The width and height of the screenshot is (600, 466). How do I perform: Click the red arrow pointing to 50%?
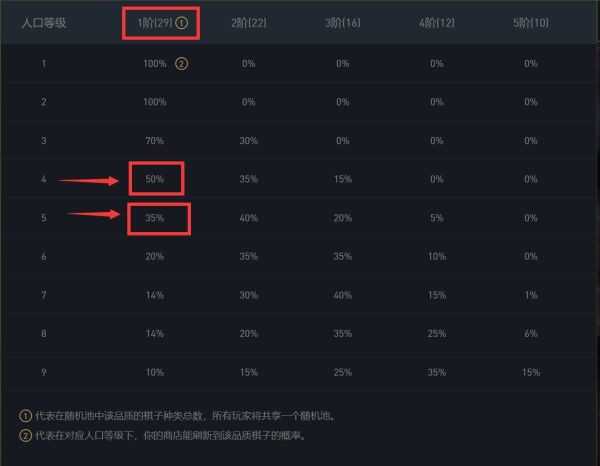[88, 180]
